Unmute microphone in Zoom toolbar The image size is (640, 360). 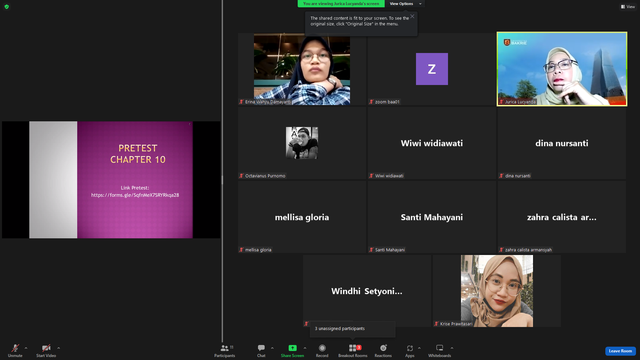[15, 350]
